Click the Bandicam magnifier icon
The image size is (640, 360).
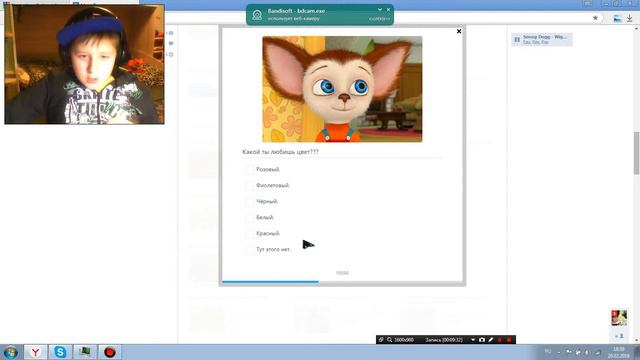(389, 340)
